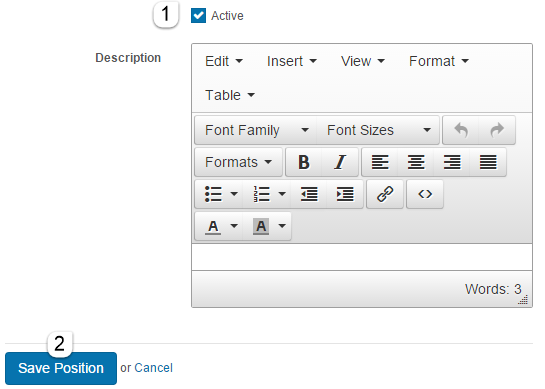545x389 pixels.
Task: Center align the text
Action: [x=416, y=162]
